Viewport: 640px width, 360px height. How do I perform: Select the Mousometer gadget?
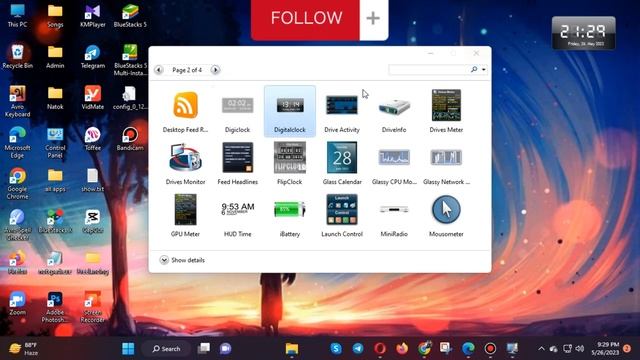pyautogui.click(x=446, y=216)
